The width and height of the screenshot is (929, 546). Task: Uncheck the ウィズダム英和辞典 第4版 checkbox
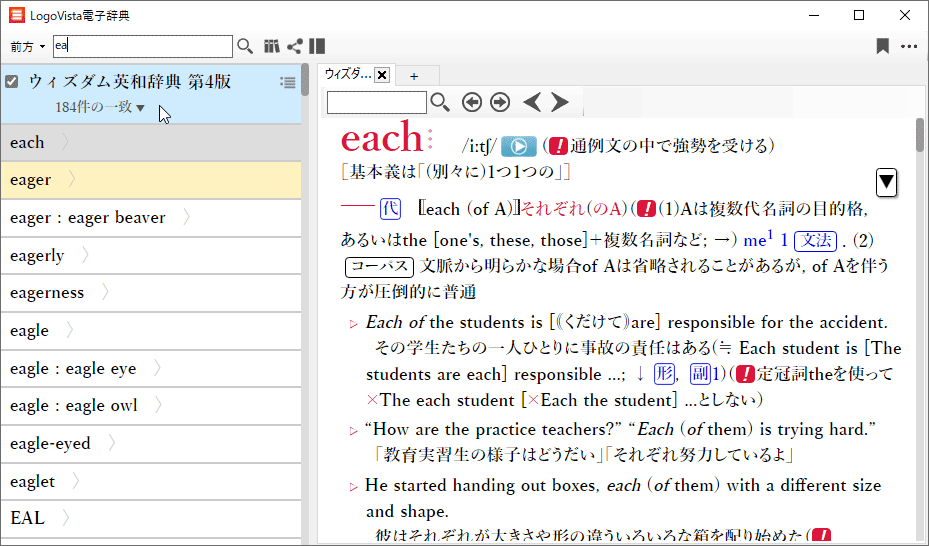(12, 82)
